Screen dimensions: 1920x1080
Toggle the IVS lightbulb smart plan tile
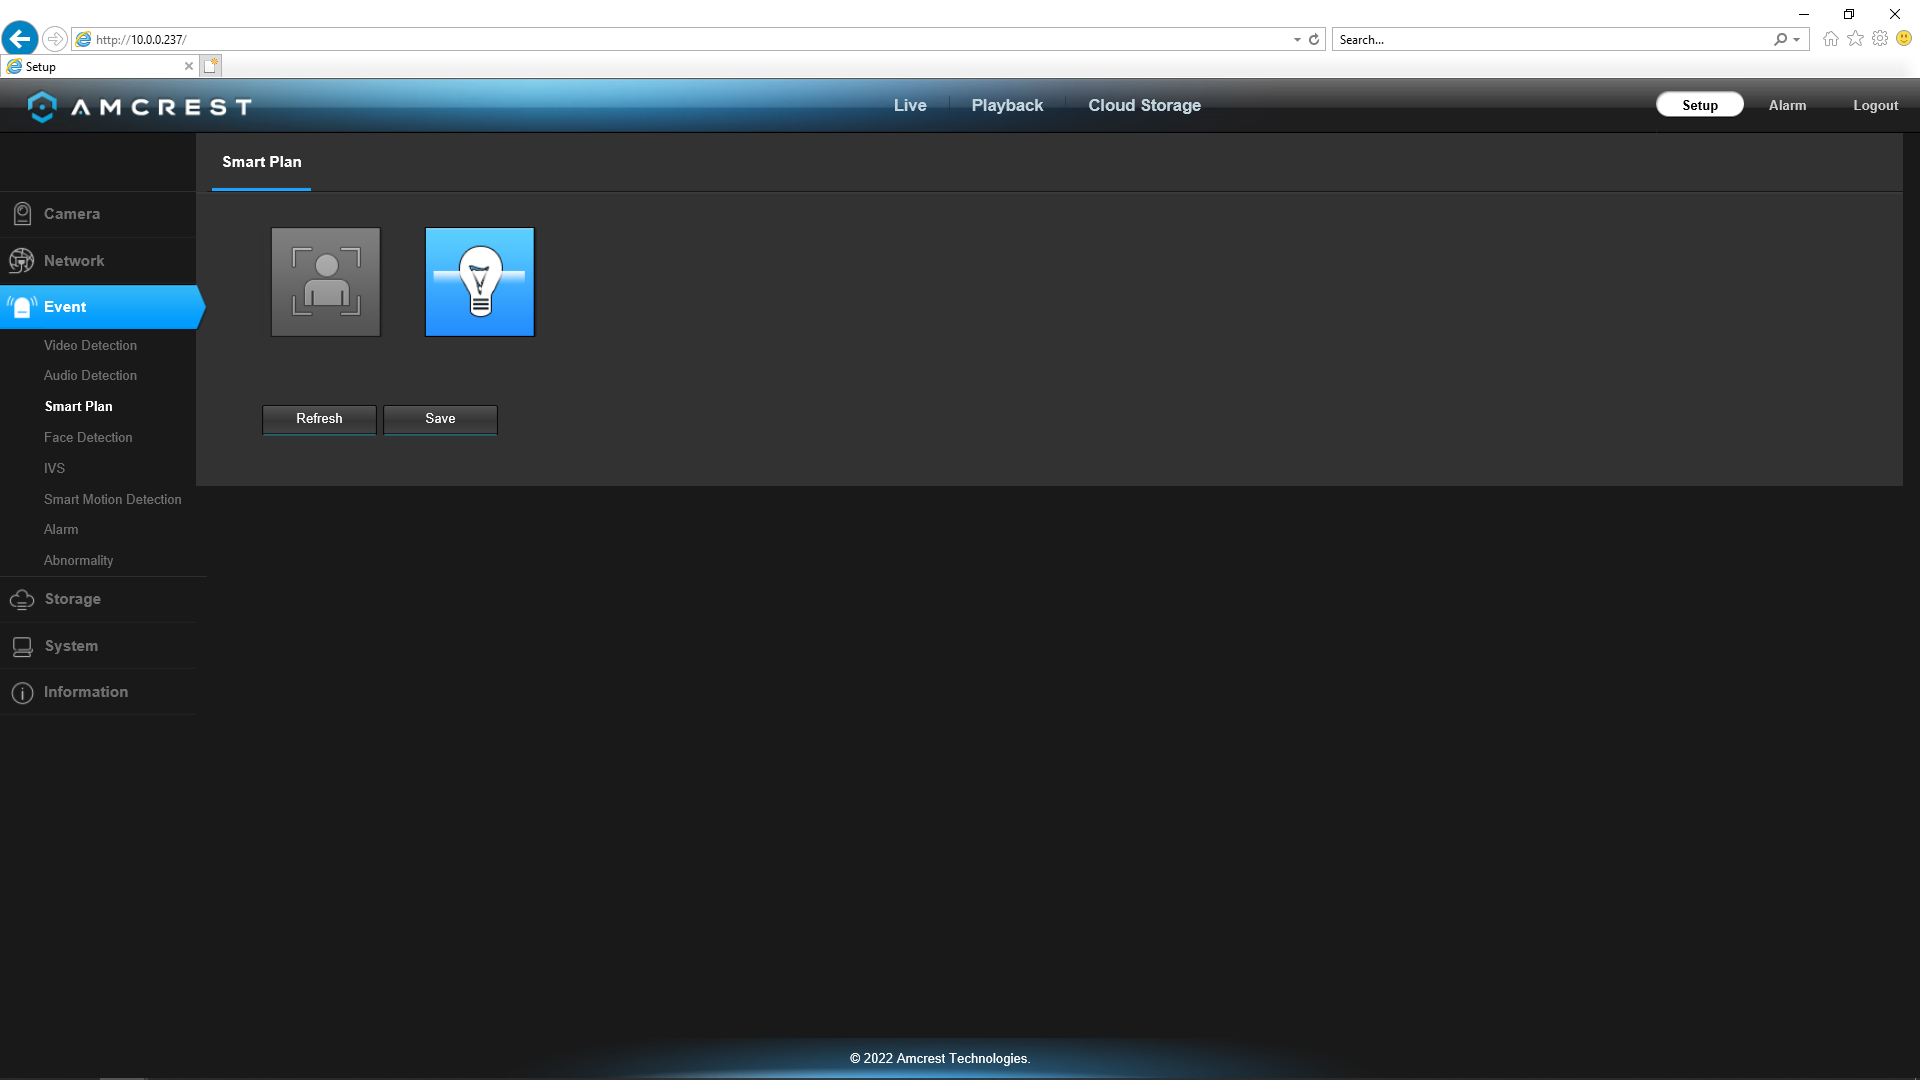[x=480, y=282]
